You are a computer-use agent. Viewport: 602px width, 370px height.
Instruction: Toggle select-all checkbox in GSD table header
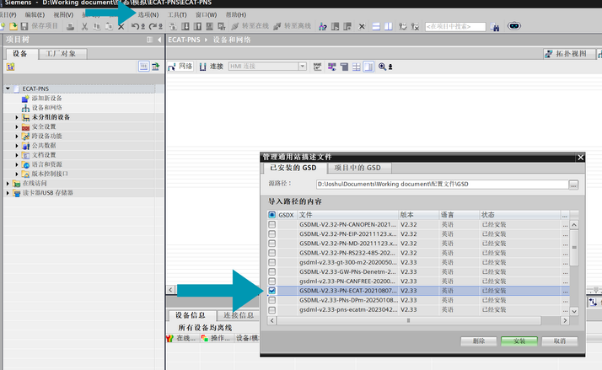pos(272,215)
